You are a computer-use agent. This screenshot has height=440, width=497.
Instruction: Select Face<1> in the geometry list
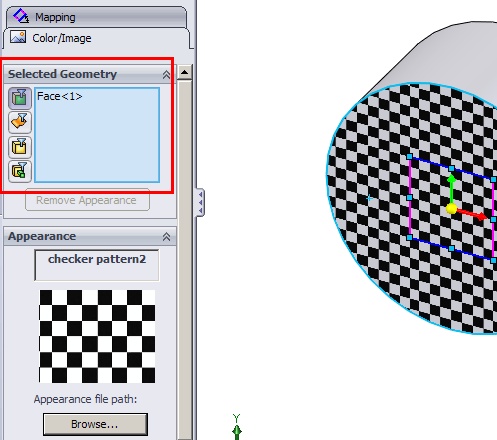(60, 96)
